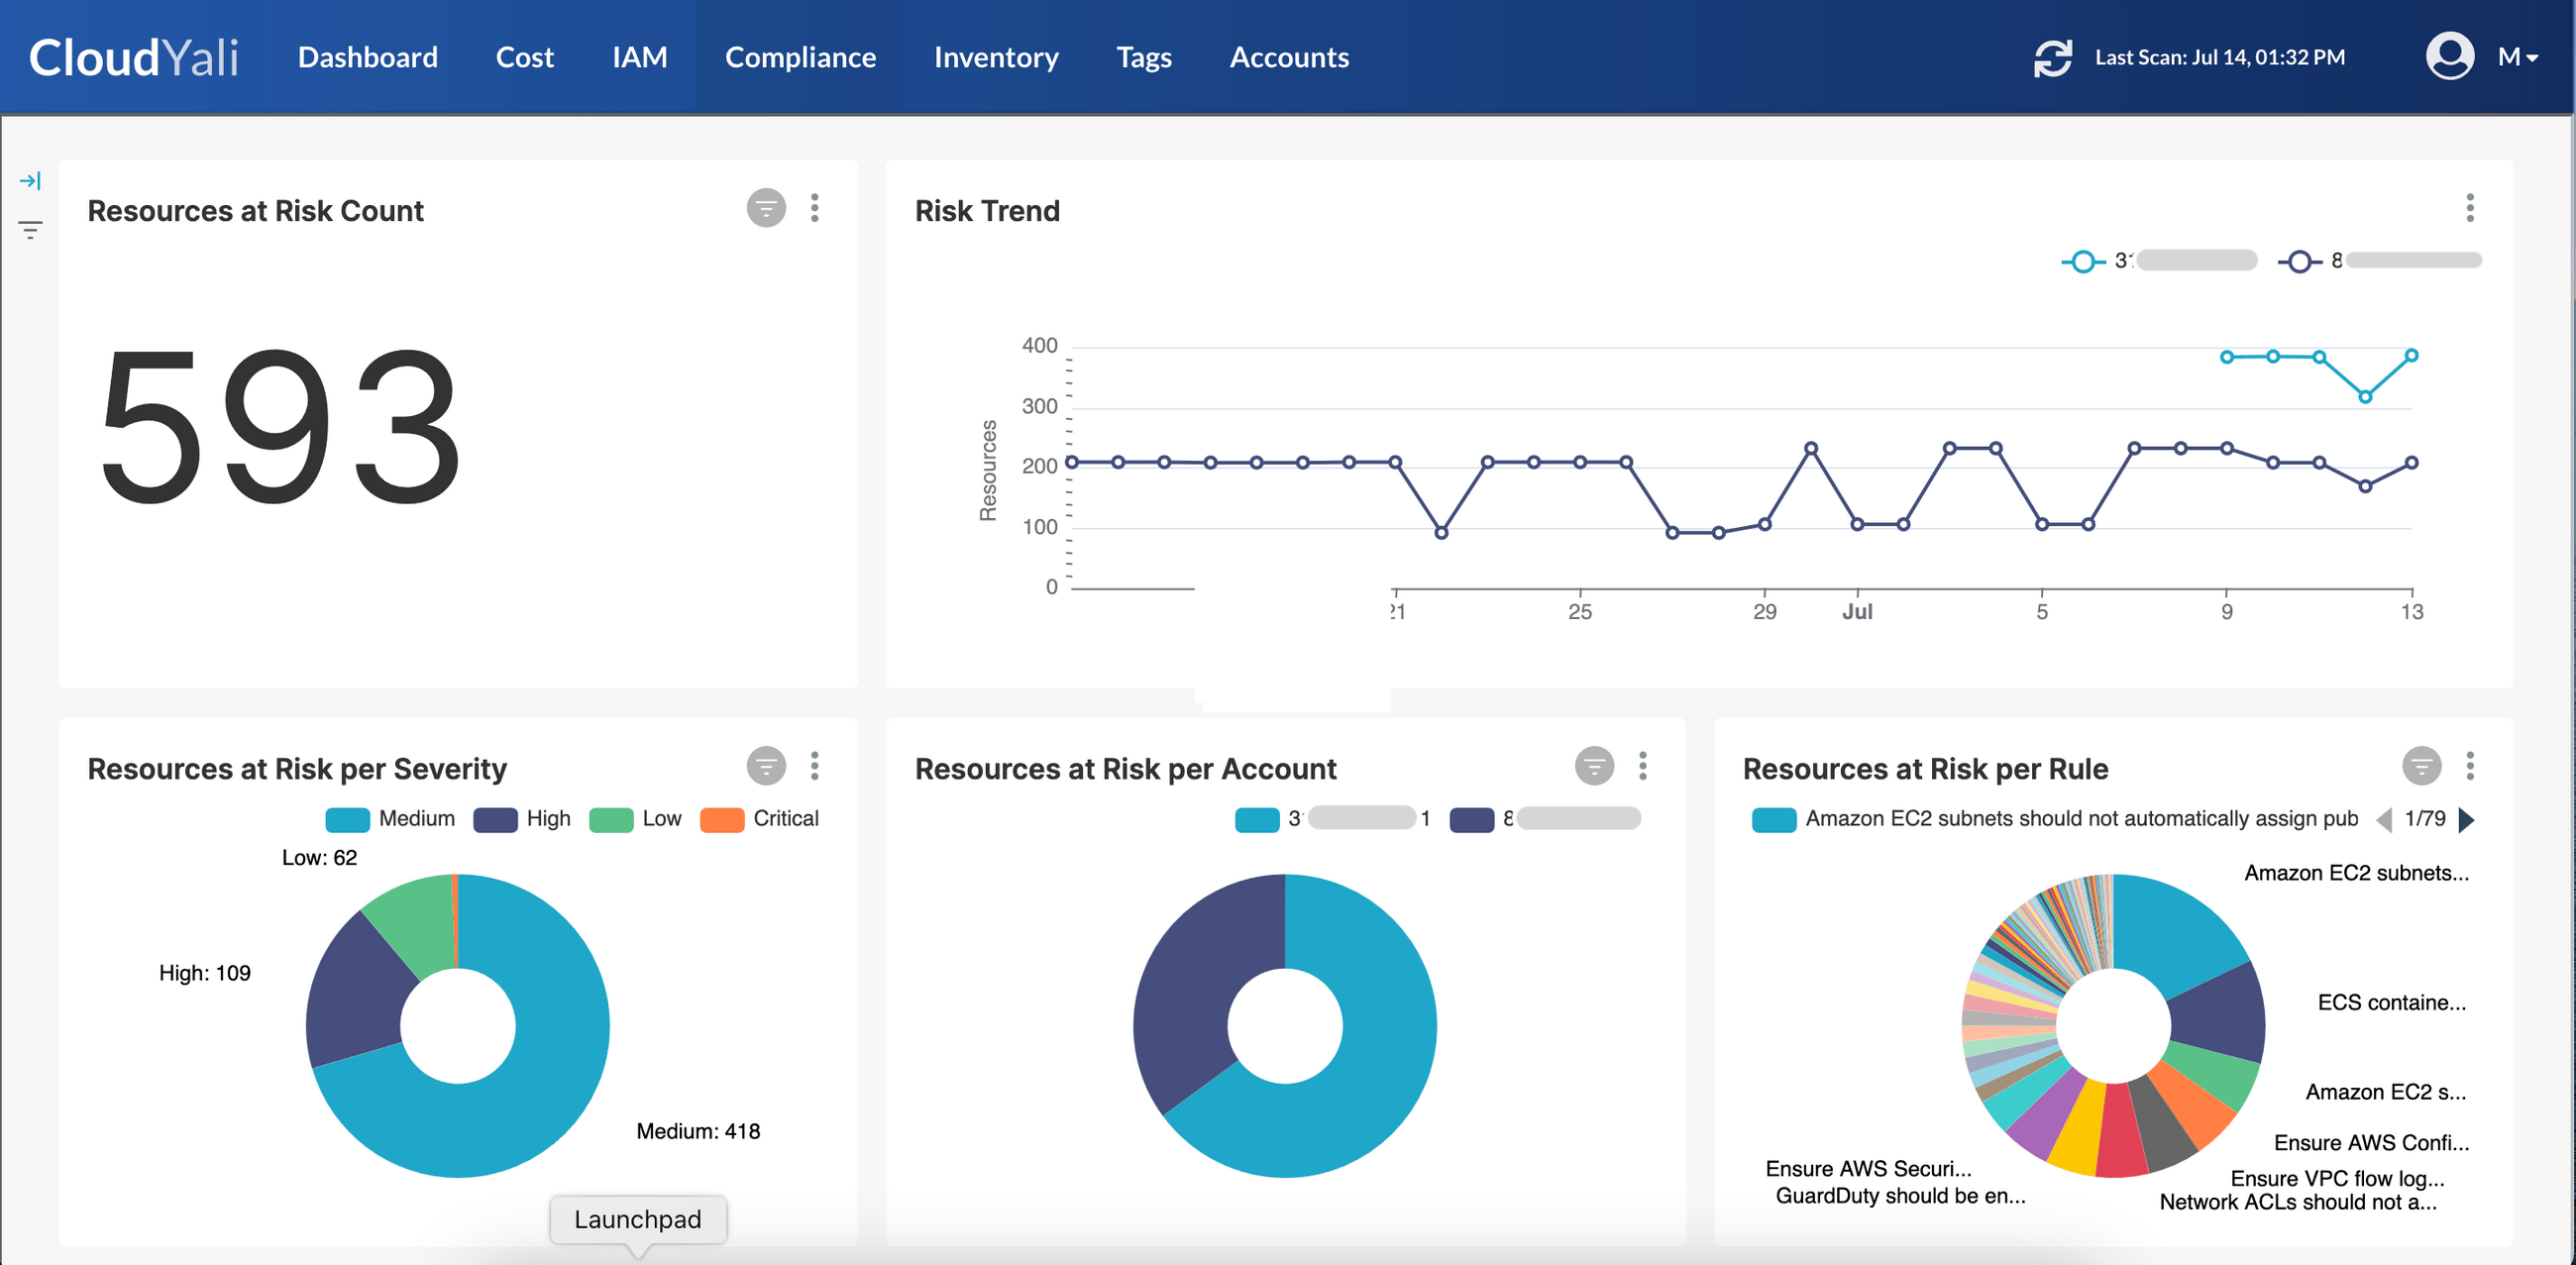The height and width of the screenshot is (1265, 2576).
Task: Toggle the Critical severity legend entry
Action: pos(761,818)
